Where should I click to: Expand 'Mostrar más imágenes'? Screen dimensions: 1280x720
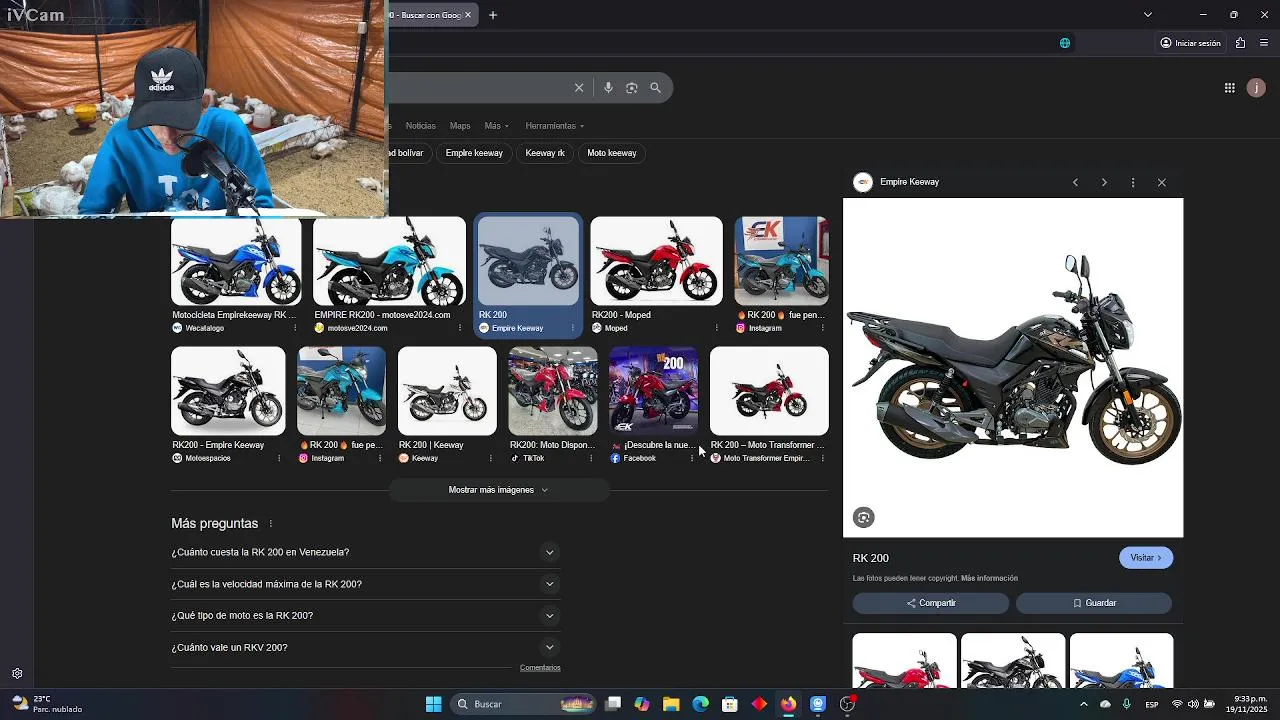pos(498,490)
